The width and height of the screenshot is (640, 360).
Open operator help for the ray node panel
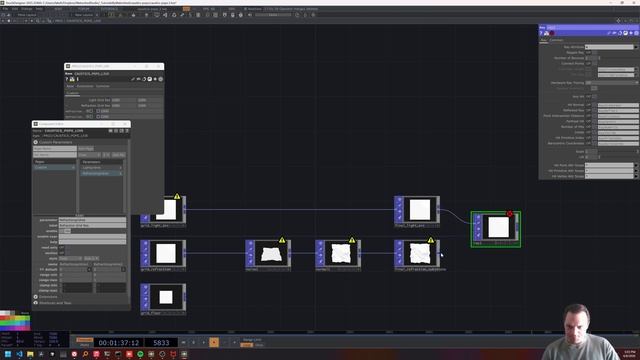[x=541, y=33]
